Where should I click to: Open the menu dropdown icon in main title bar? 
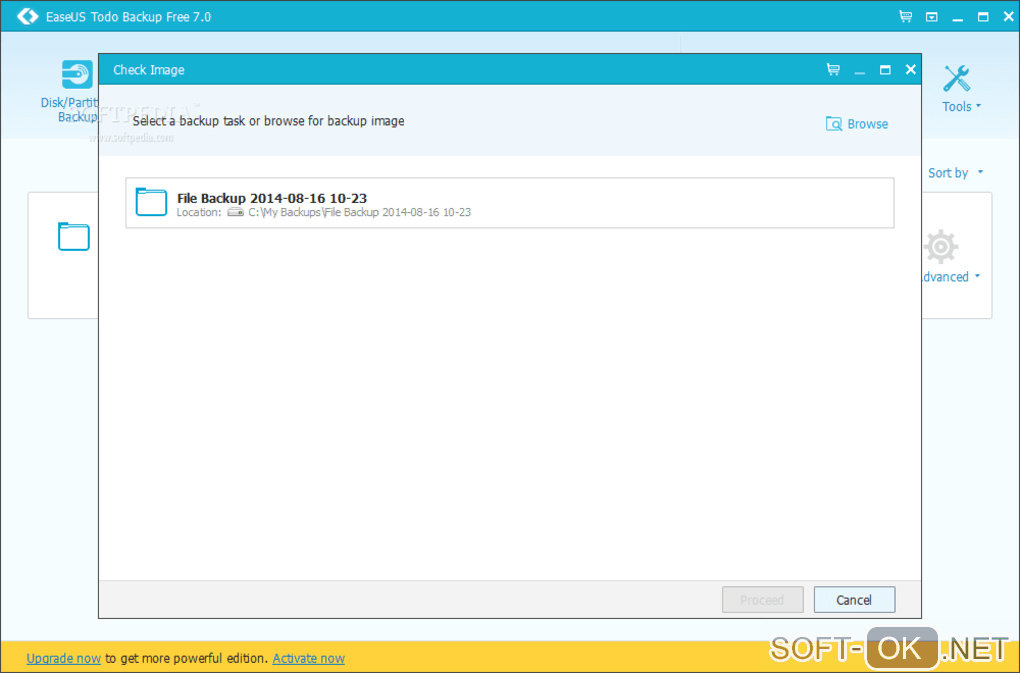(x=932, y=17)
